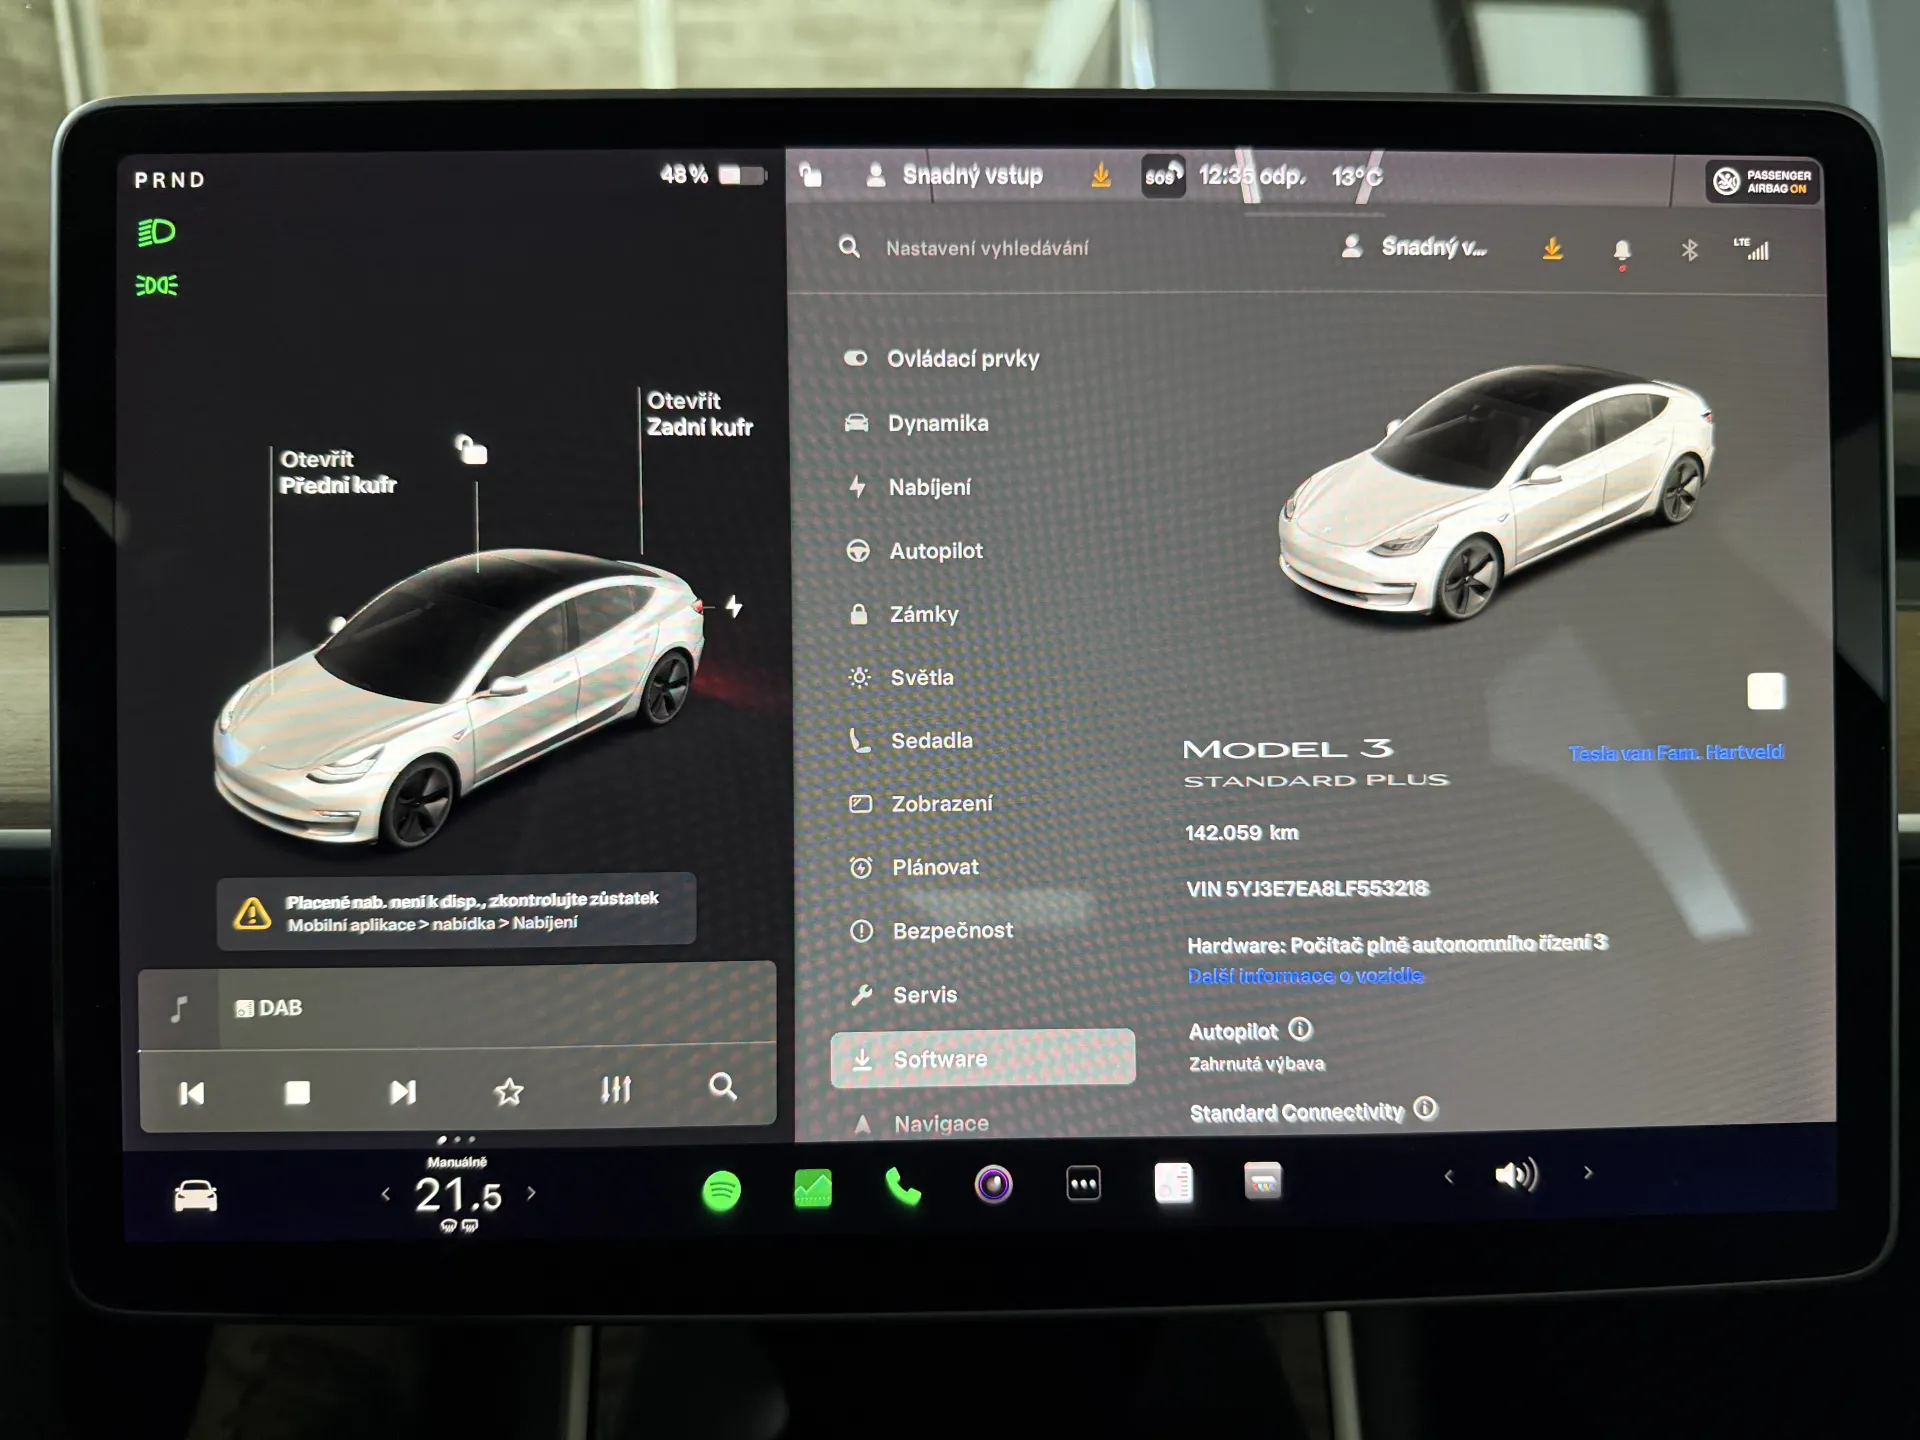Open the phone app icon
Image resolution: width=1920 pixels, height=1440 pixels.
tap(903, 1187)
